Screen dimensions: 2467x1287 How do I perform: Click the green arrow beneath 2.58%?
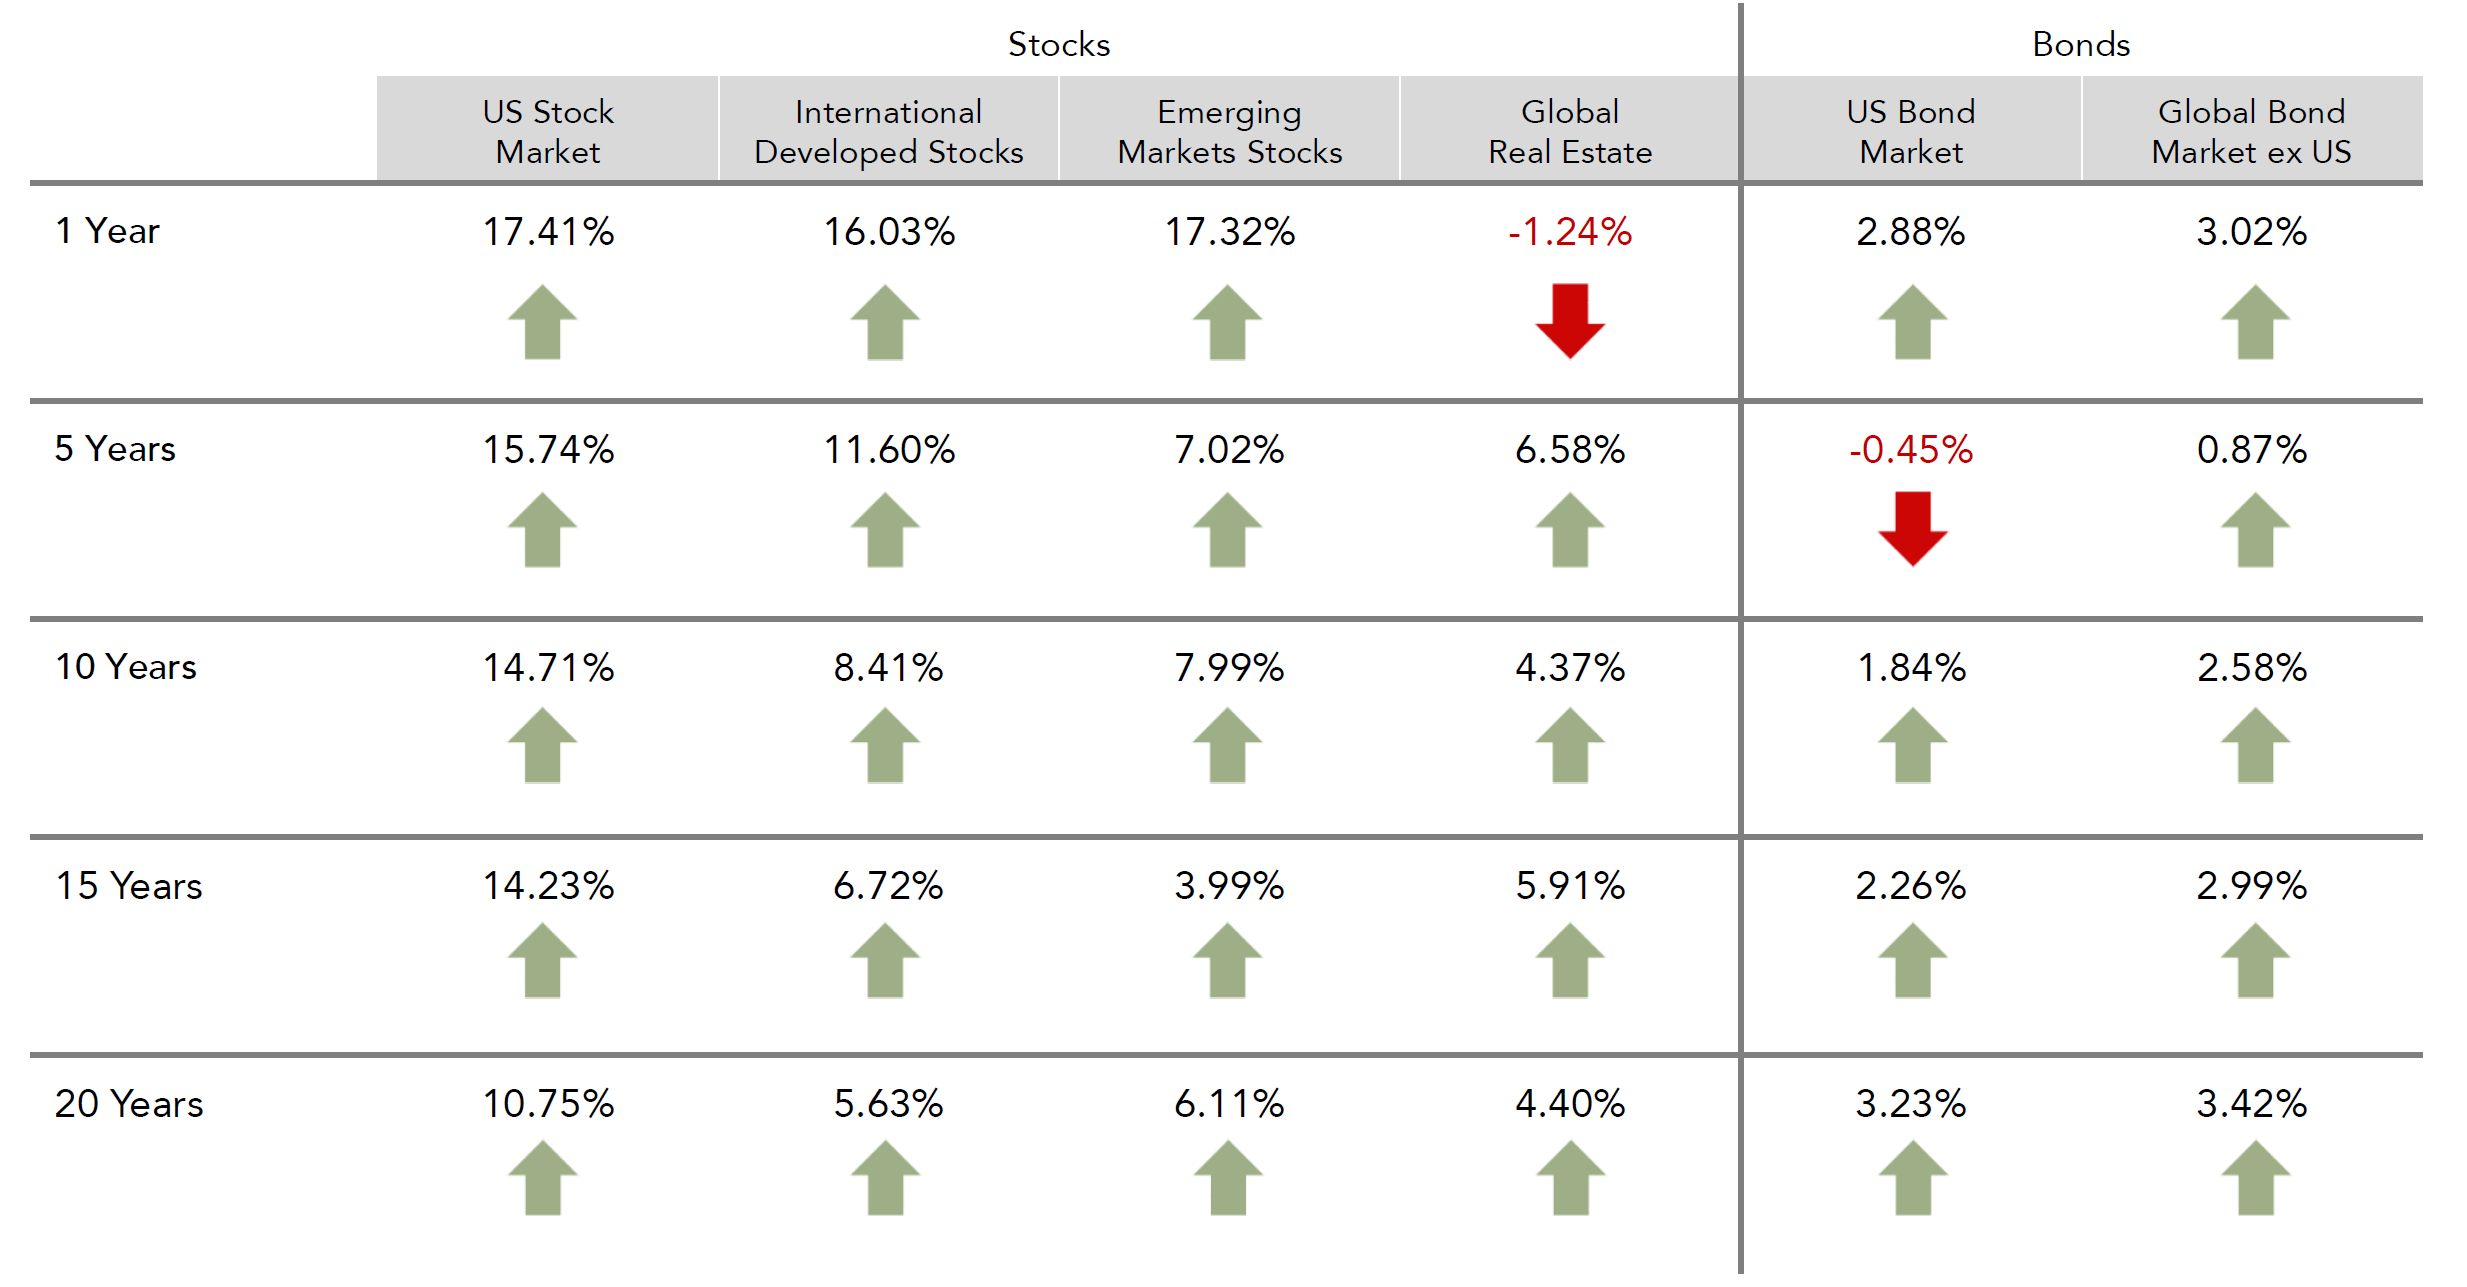pyautogui.click(x=2254, y=746)
